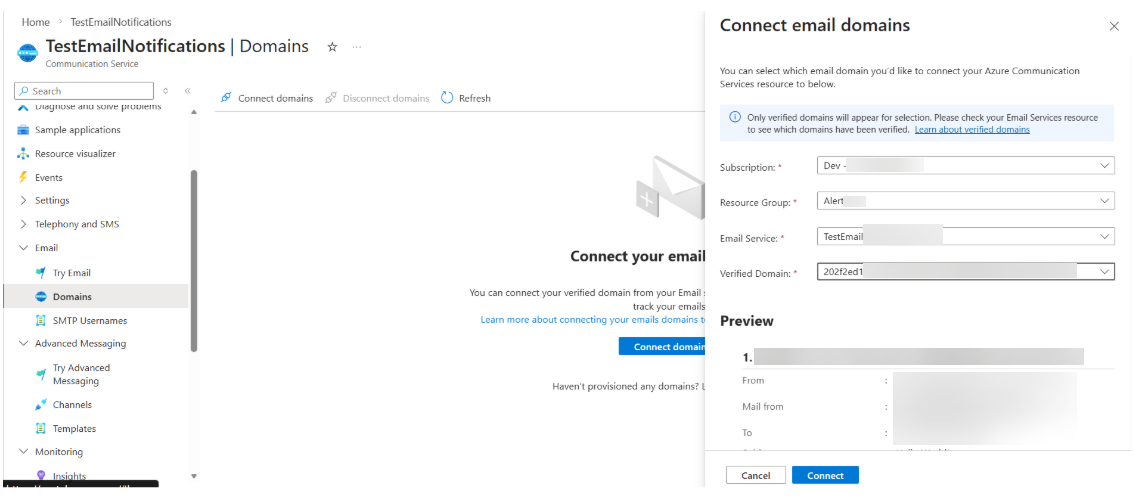Collapse the Email section
This screenshot has height=504, width=1134.
click(x=23, y=248)
